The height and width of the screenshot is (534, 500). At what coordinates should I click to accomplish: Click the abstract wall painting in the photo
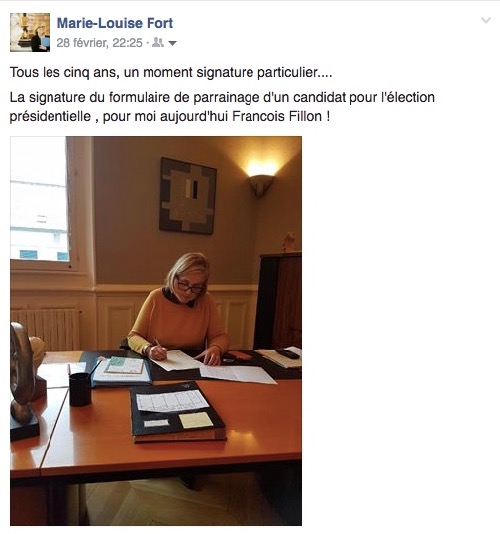tap(188, 195)
